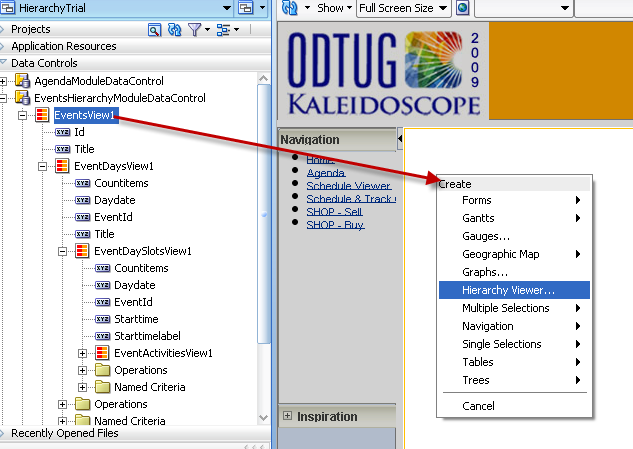Click the HierarchyTrial application icon

pos(8,8)
